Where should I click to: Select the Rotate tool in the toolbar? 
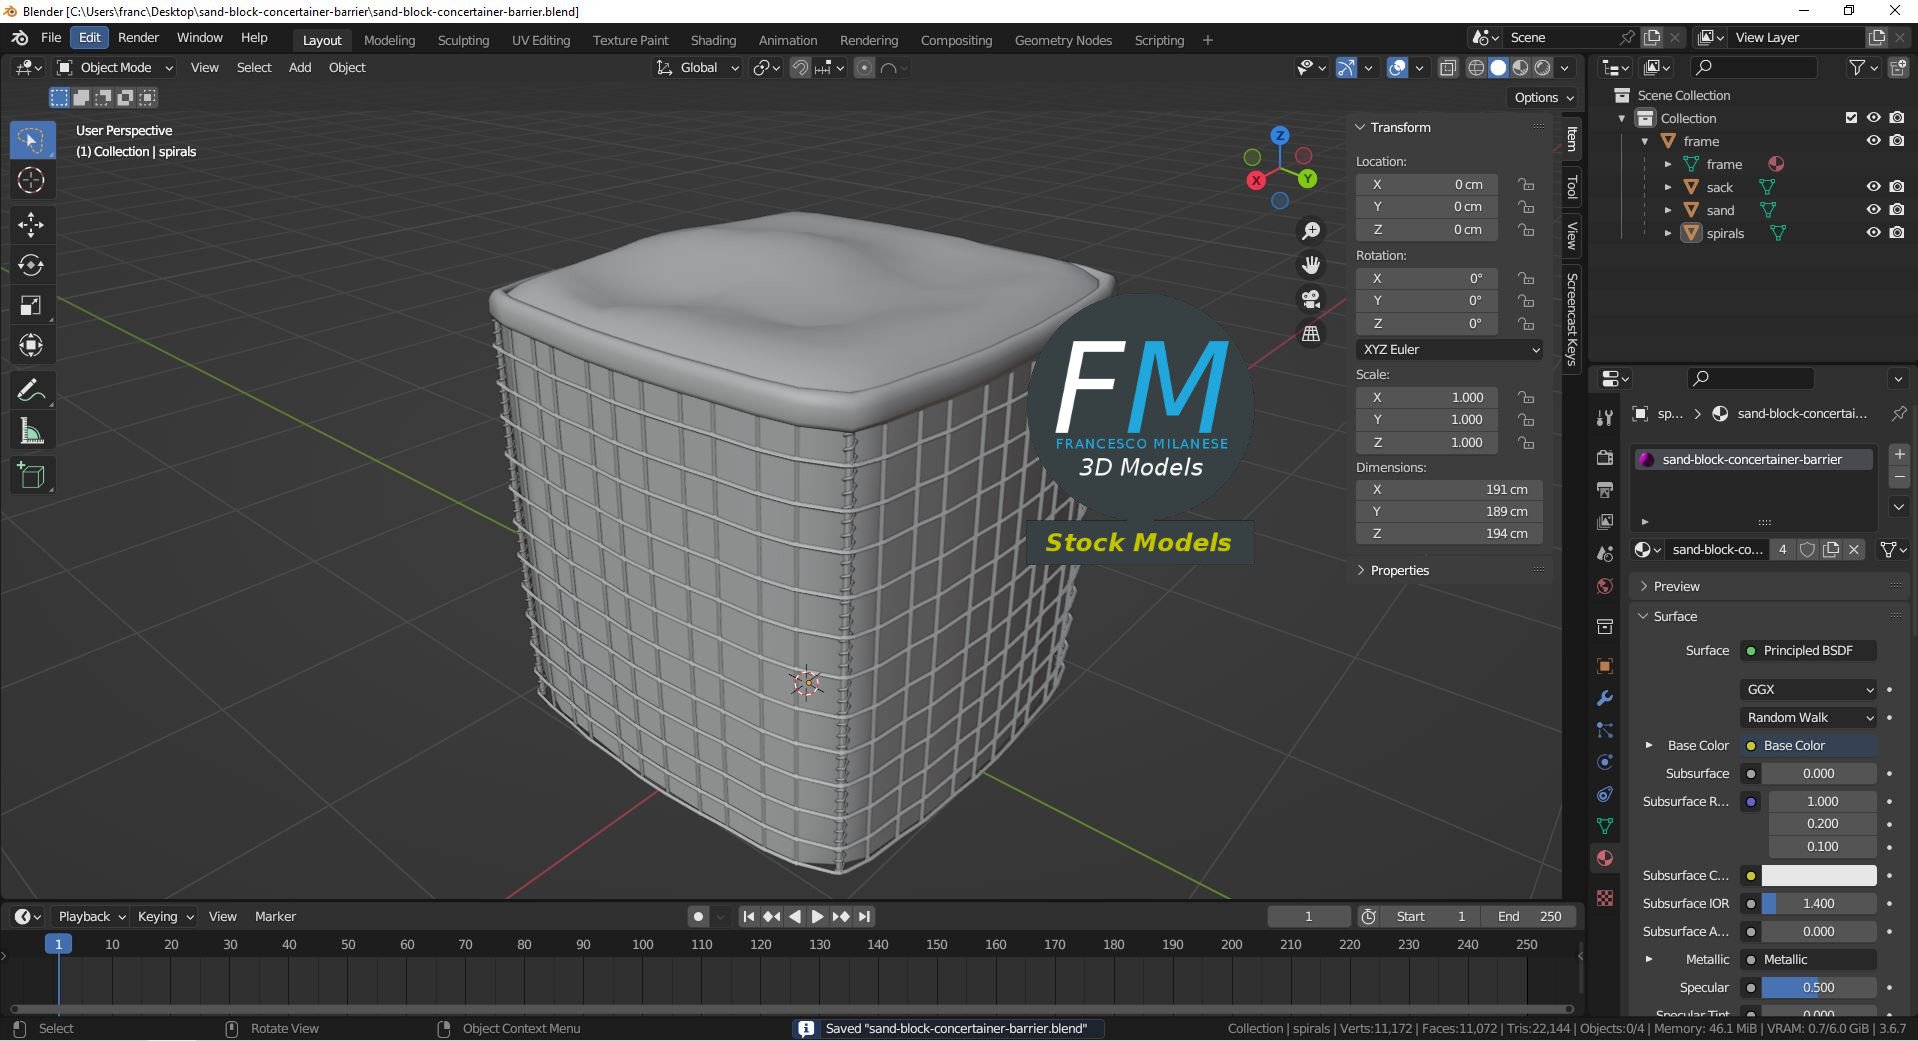tap(31, 265)
